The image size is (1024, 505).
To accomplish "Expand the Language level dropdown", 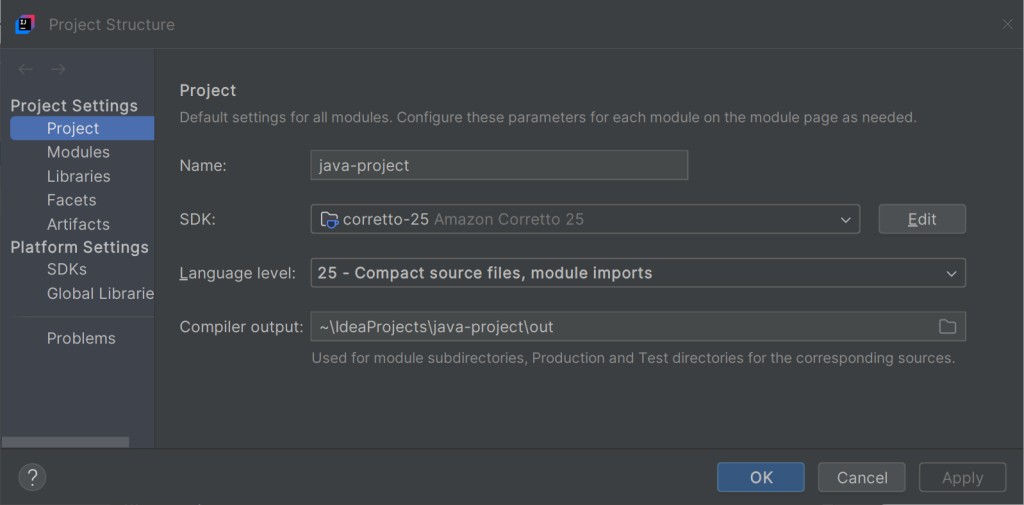I will 950,273.
